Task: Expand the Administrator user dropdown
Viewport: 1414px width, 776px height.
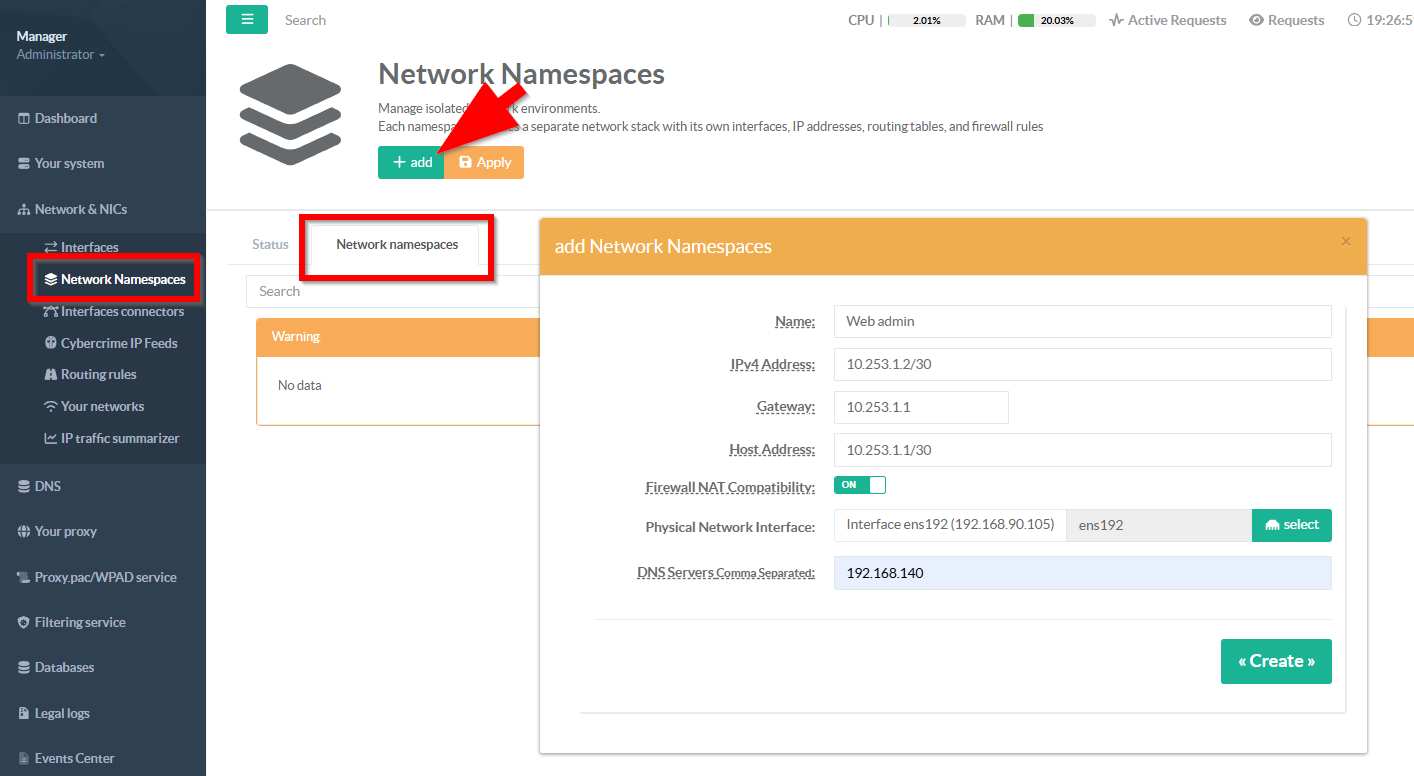Action: 60,55
